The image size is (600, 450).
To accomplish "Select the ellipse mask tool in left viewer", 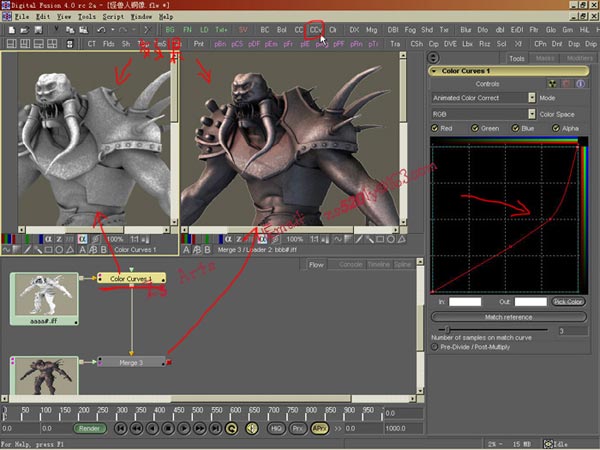I will (x=59, y=250).
